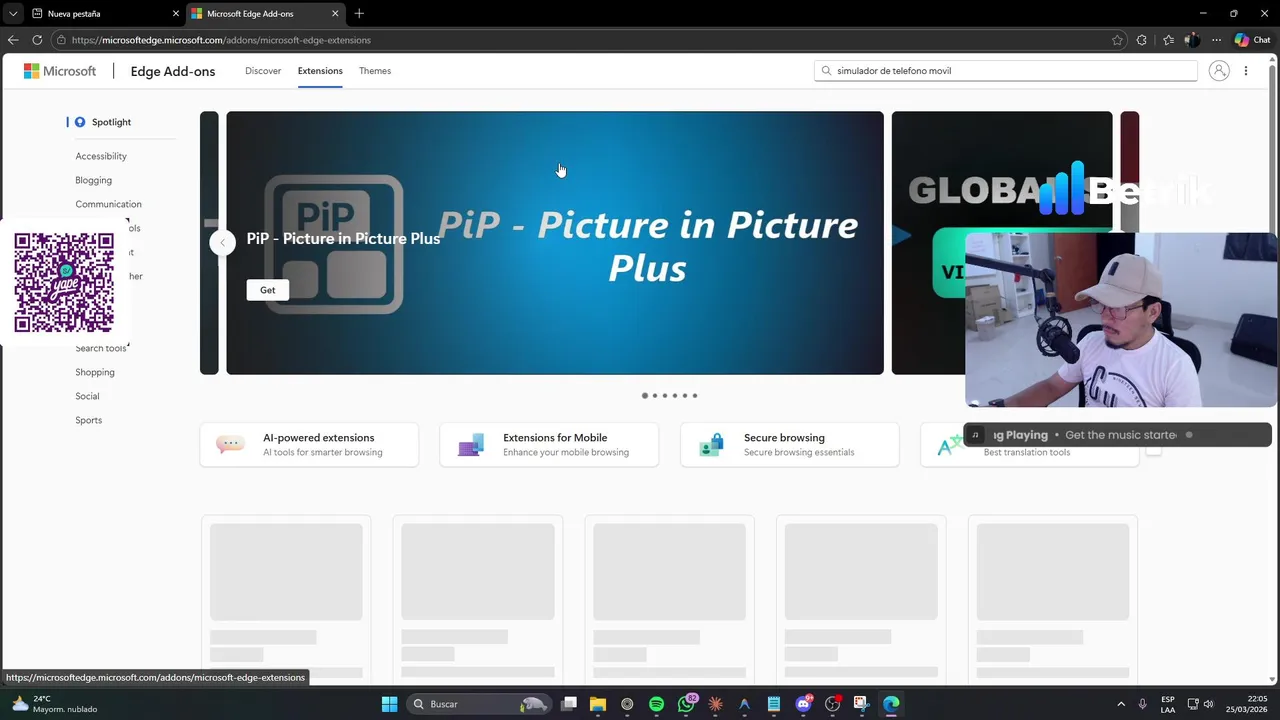Open the Blogging category
The width and height of the screenshot is (1280, 720).
pos(93,180)
